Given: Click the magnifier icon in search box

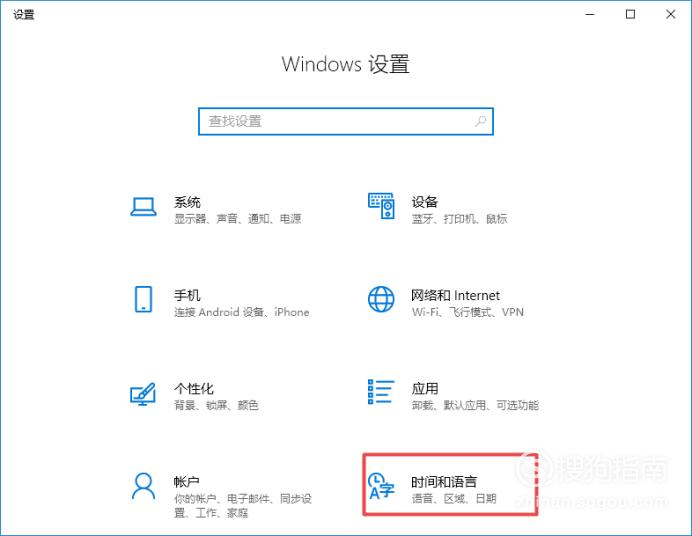Looking at the screenshot, I should click(481, 121).
